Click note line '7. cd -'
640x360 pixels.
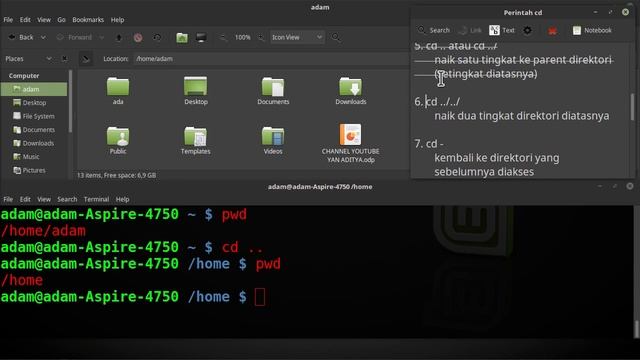(x=429, y=144)
